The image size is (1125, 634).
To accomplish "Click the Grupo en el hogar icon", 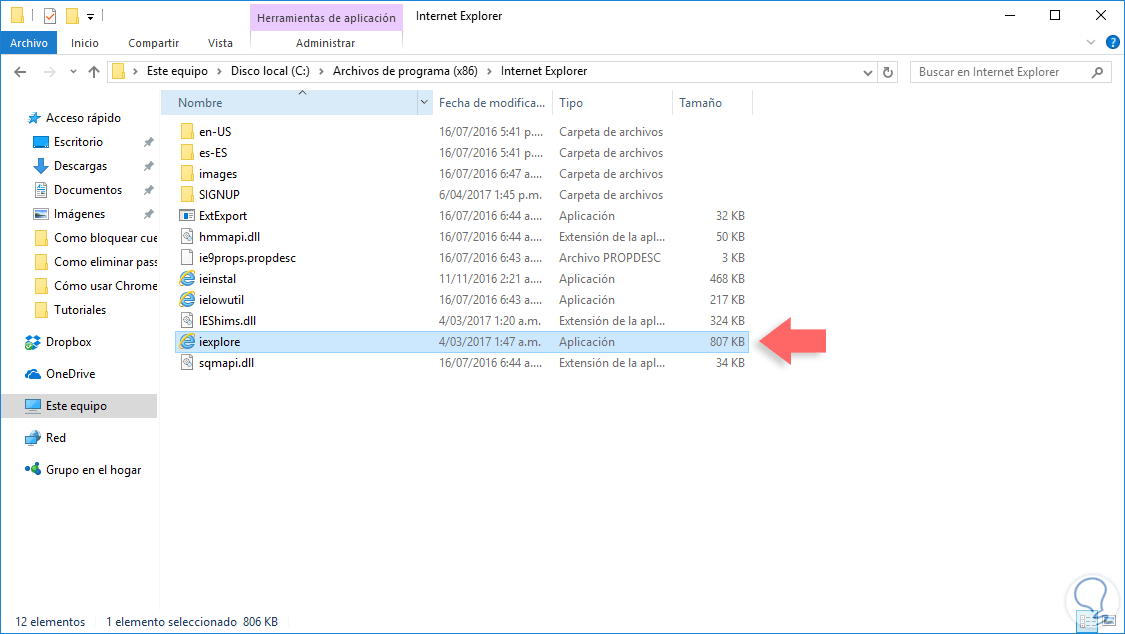I will pyautogui.click(x=33, y=470).
